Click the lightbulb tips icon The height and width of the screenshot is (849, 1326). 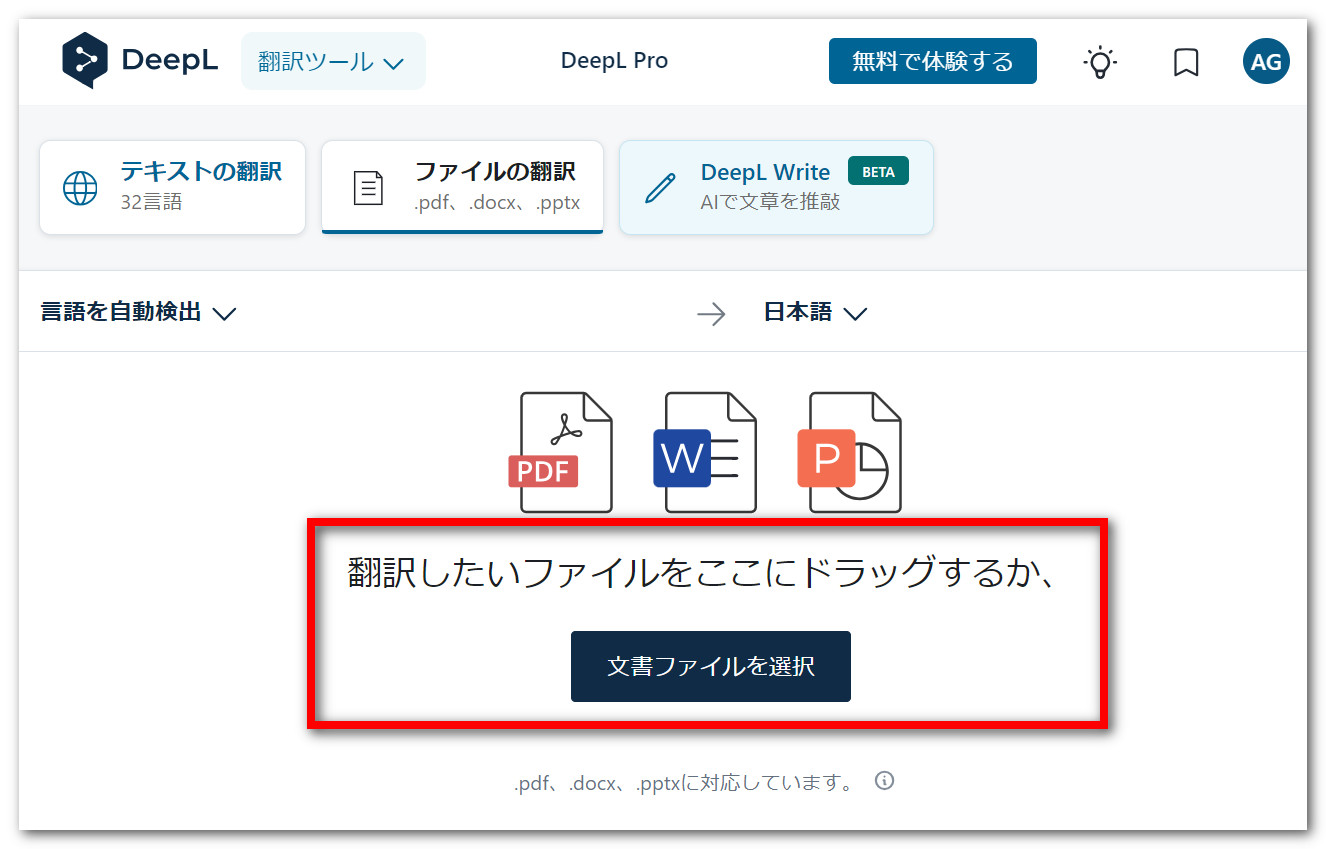[1100, 62]
